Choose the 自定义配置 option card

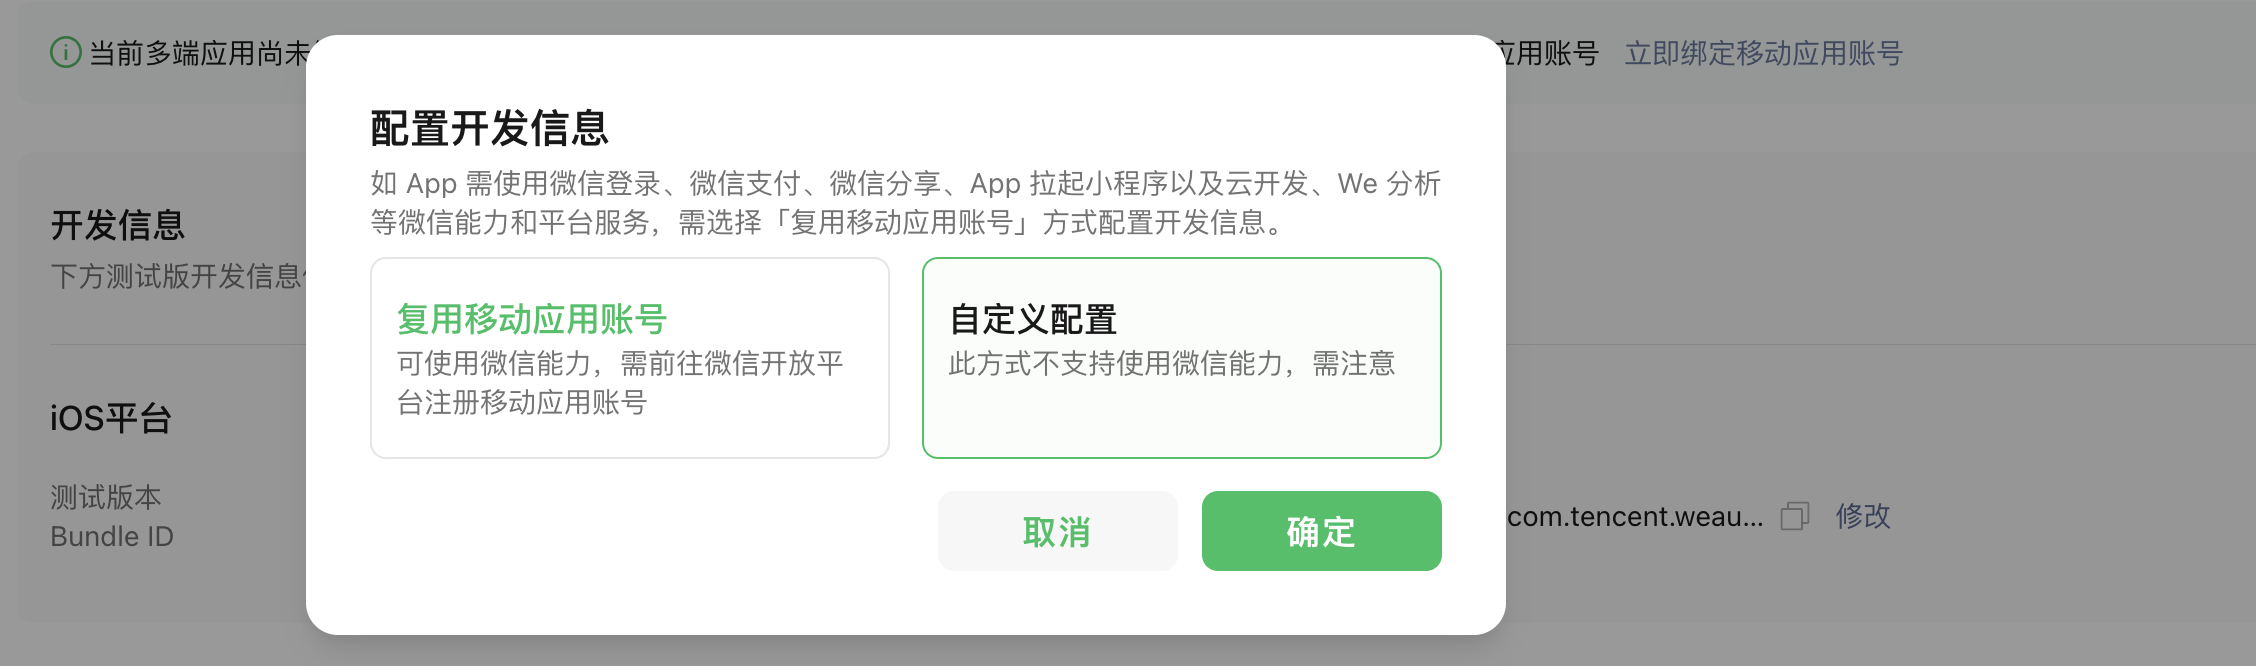[x=1182, y=358]
